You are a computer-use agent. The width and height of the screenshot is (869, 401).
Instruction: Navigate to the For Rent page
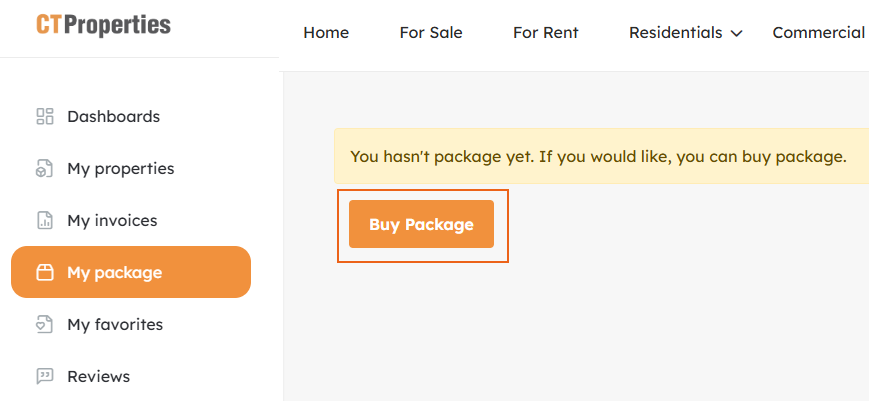[546, 33]
